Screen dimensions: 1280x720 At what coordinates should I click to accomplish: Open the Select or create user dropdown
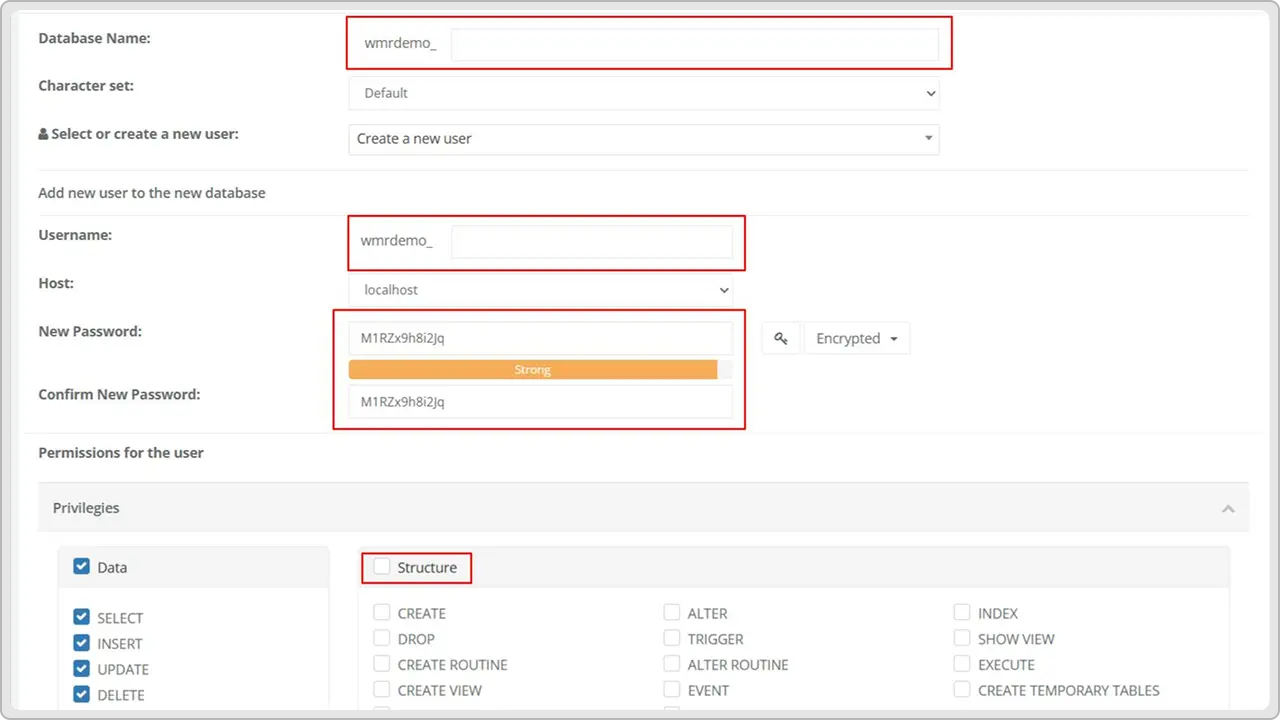pos(644,139)
